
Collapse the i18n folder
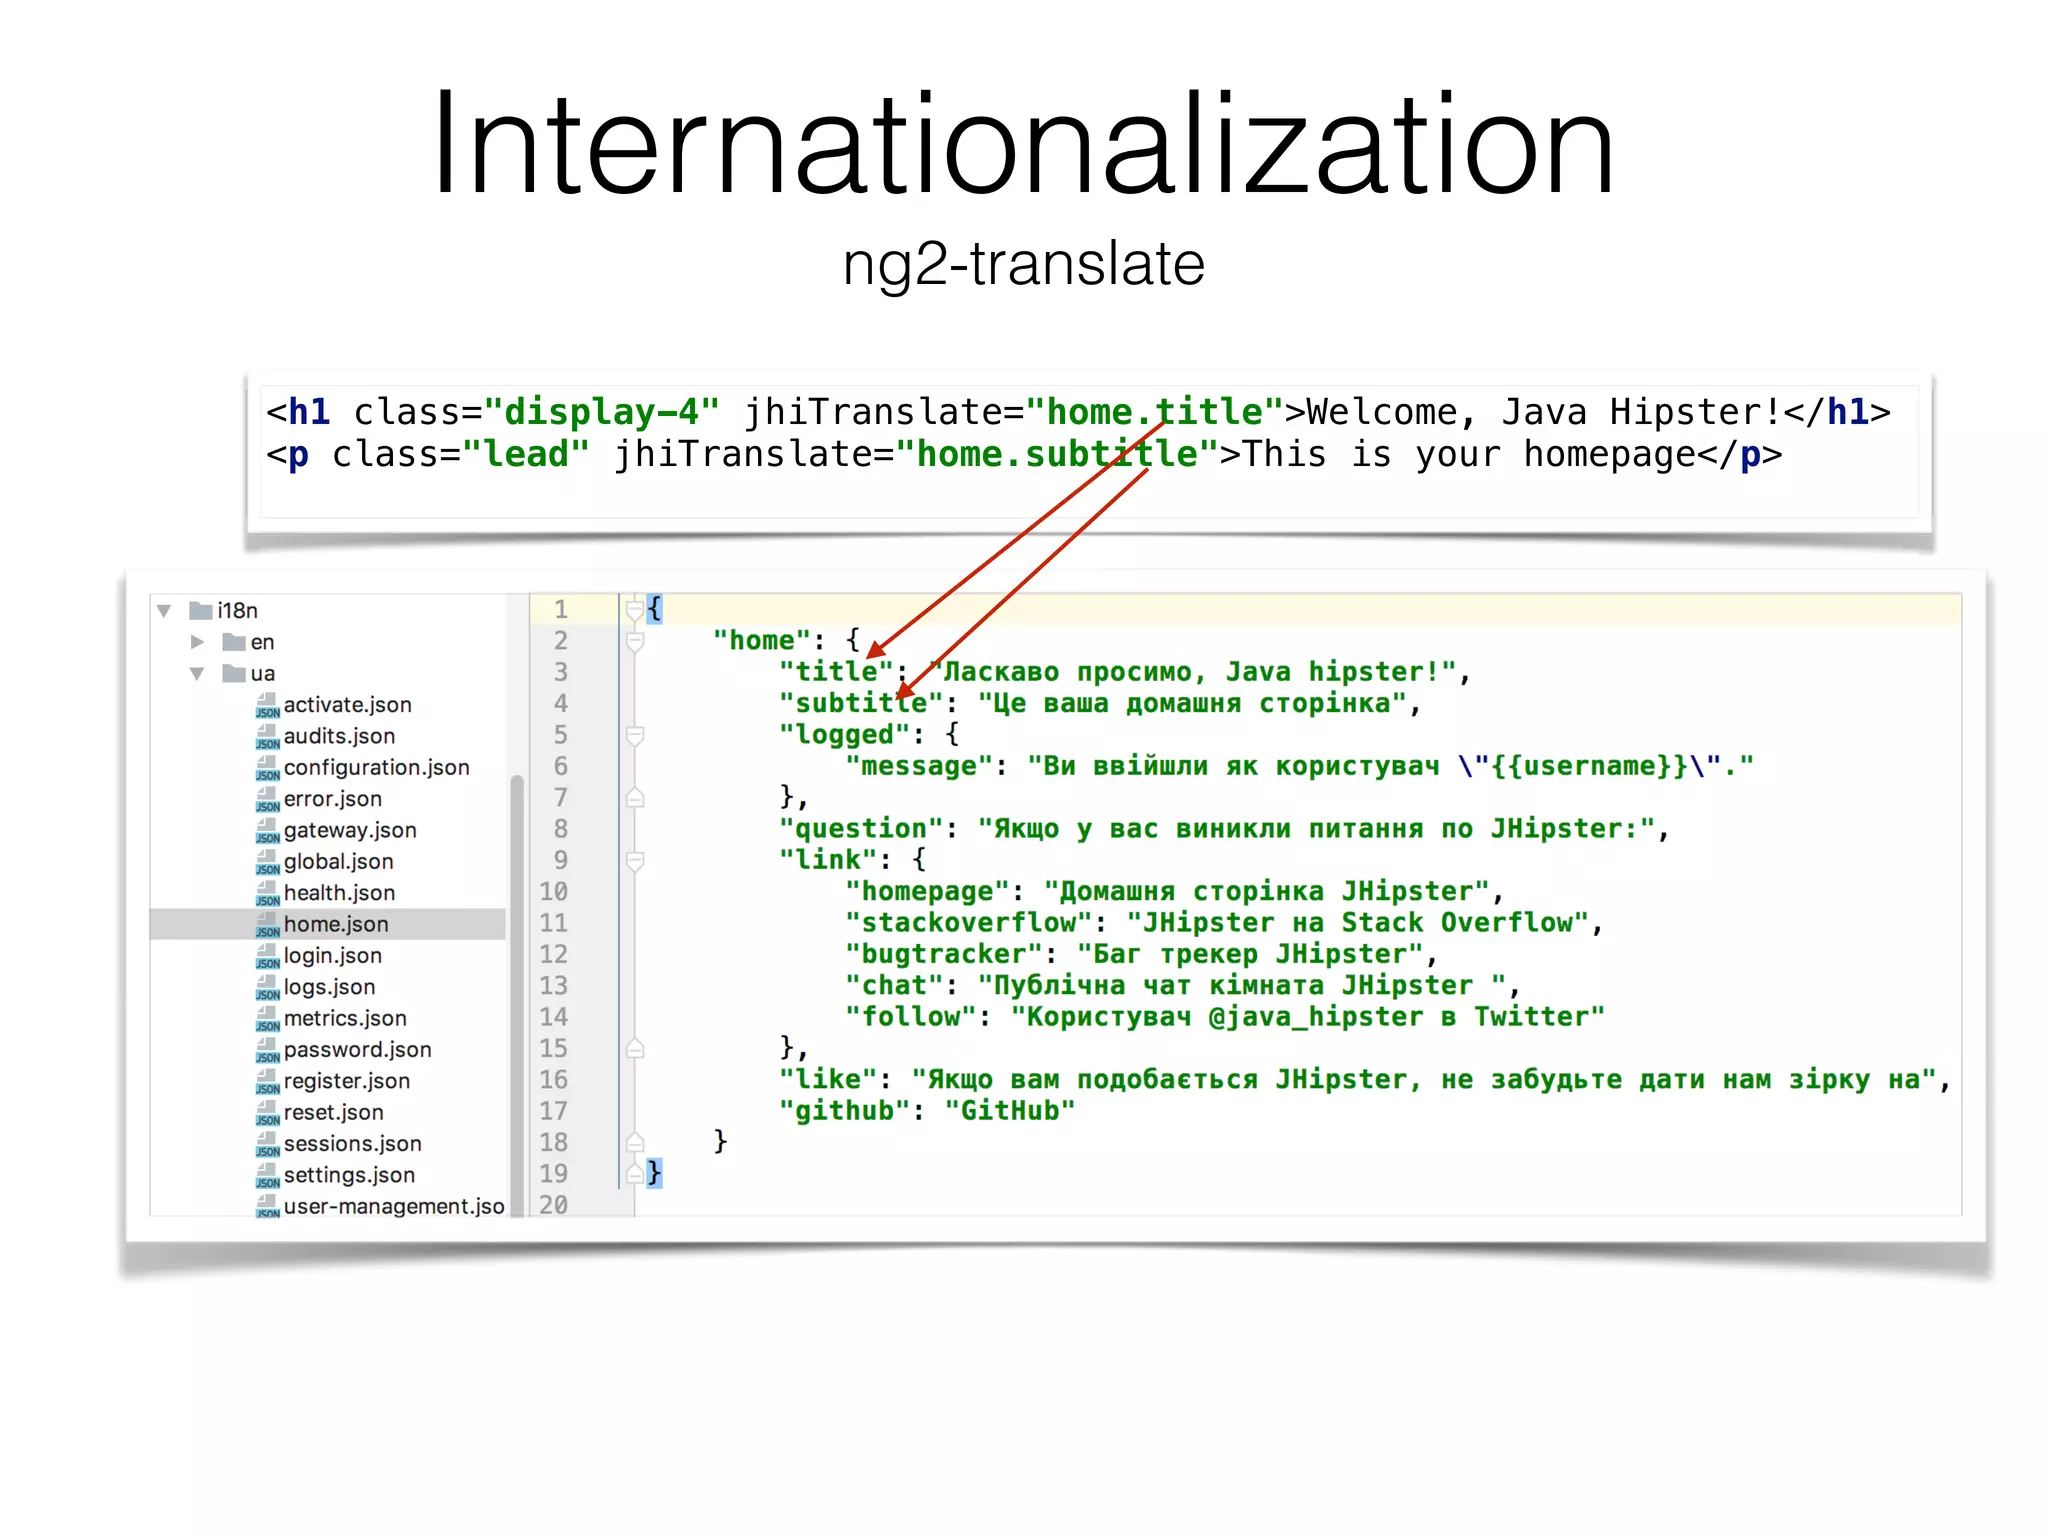[164, 610]
